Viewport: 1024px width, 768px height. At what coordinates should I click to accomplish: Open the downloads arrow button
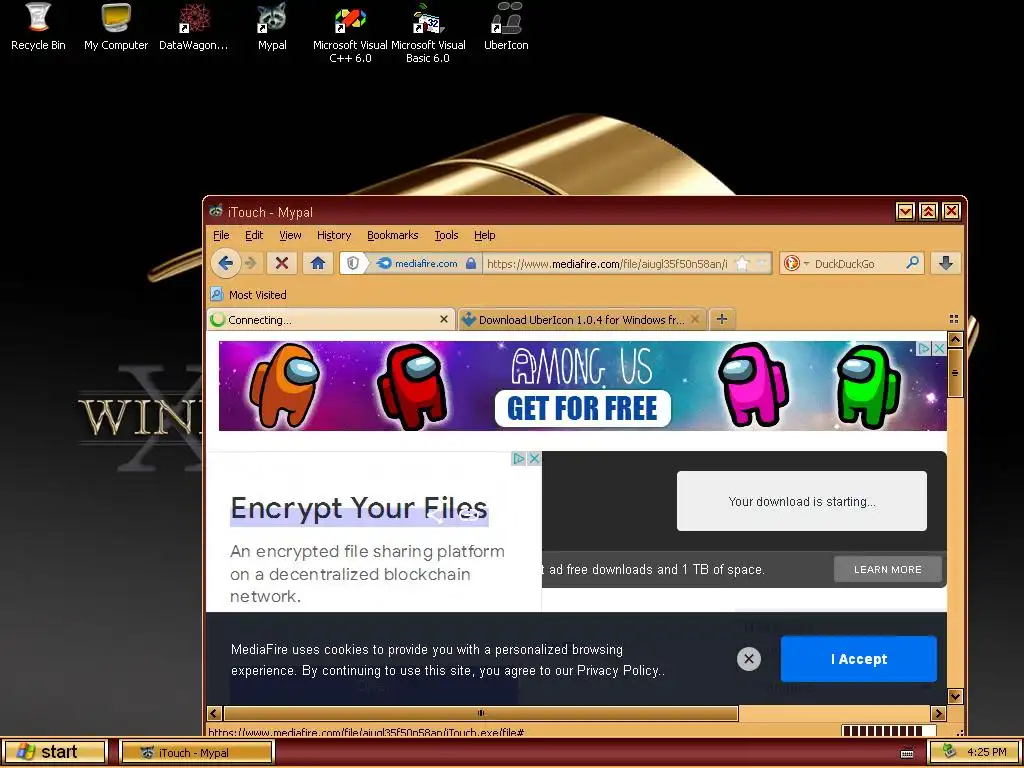[x=946, y=263]
